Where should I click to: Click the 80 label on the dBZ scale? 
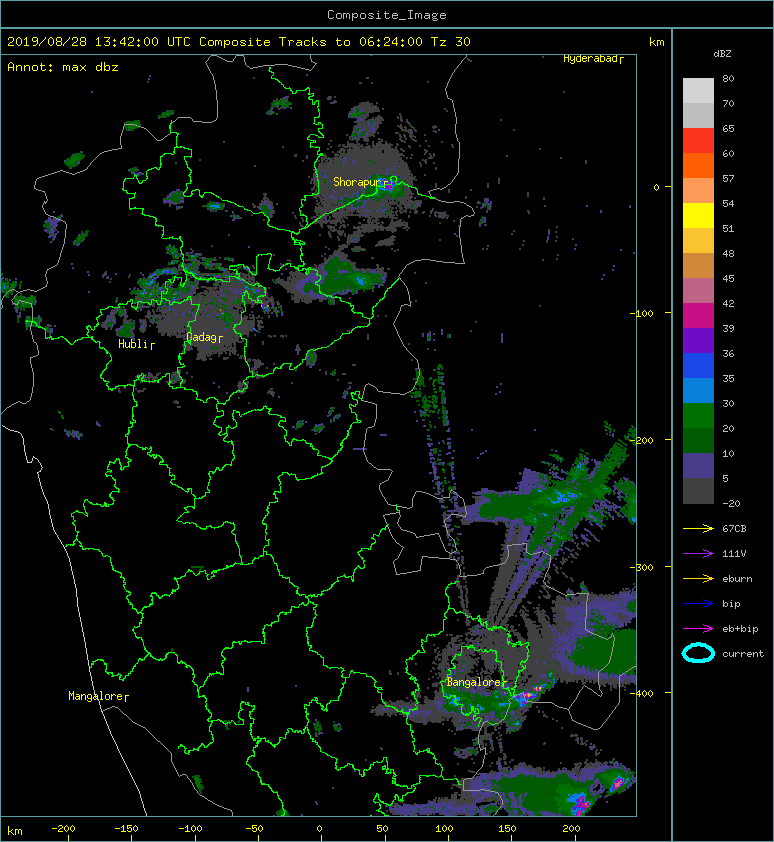click(728, 78)
